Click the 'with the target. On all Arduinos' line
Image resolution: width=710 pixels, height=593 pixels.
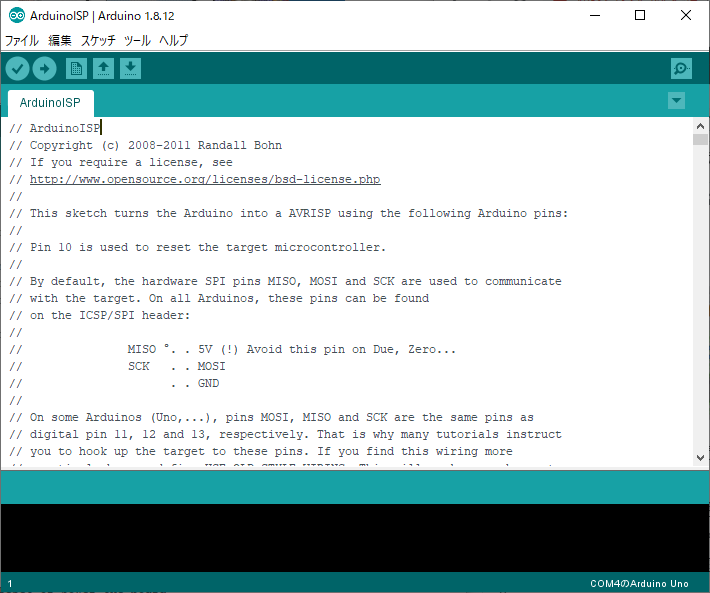click(x=219, y=298)
